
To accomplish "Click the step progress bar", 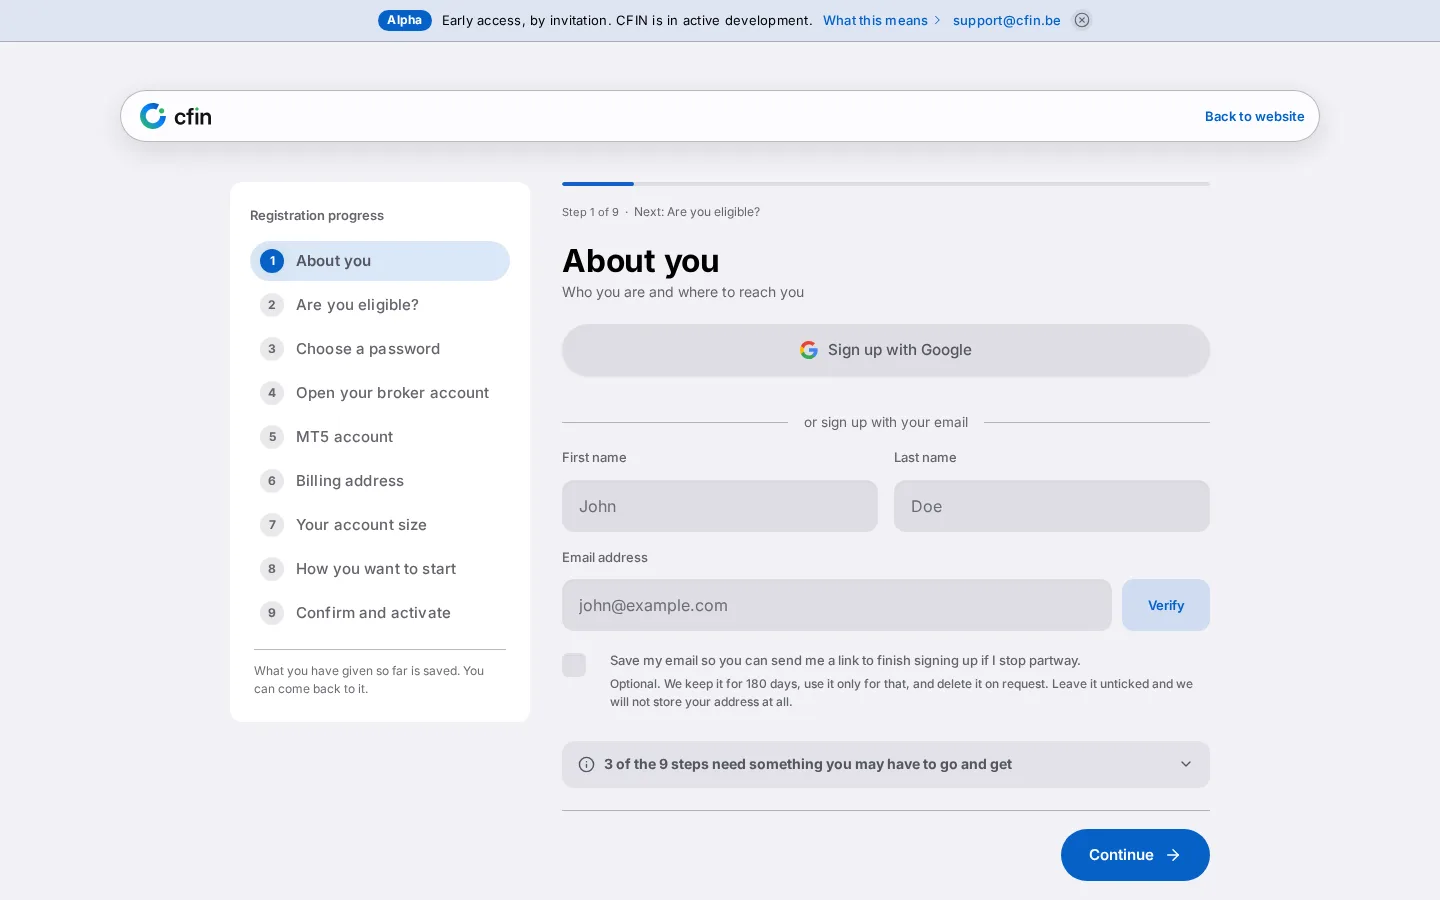I will click(886, 184).
